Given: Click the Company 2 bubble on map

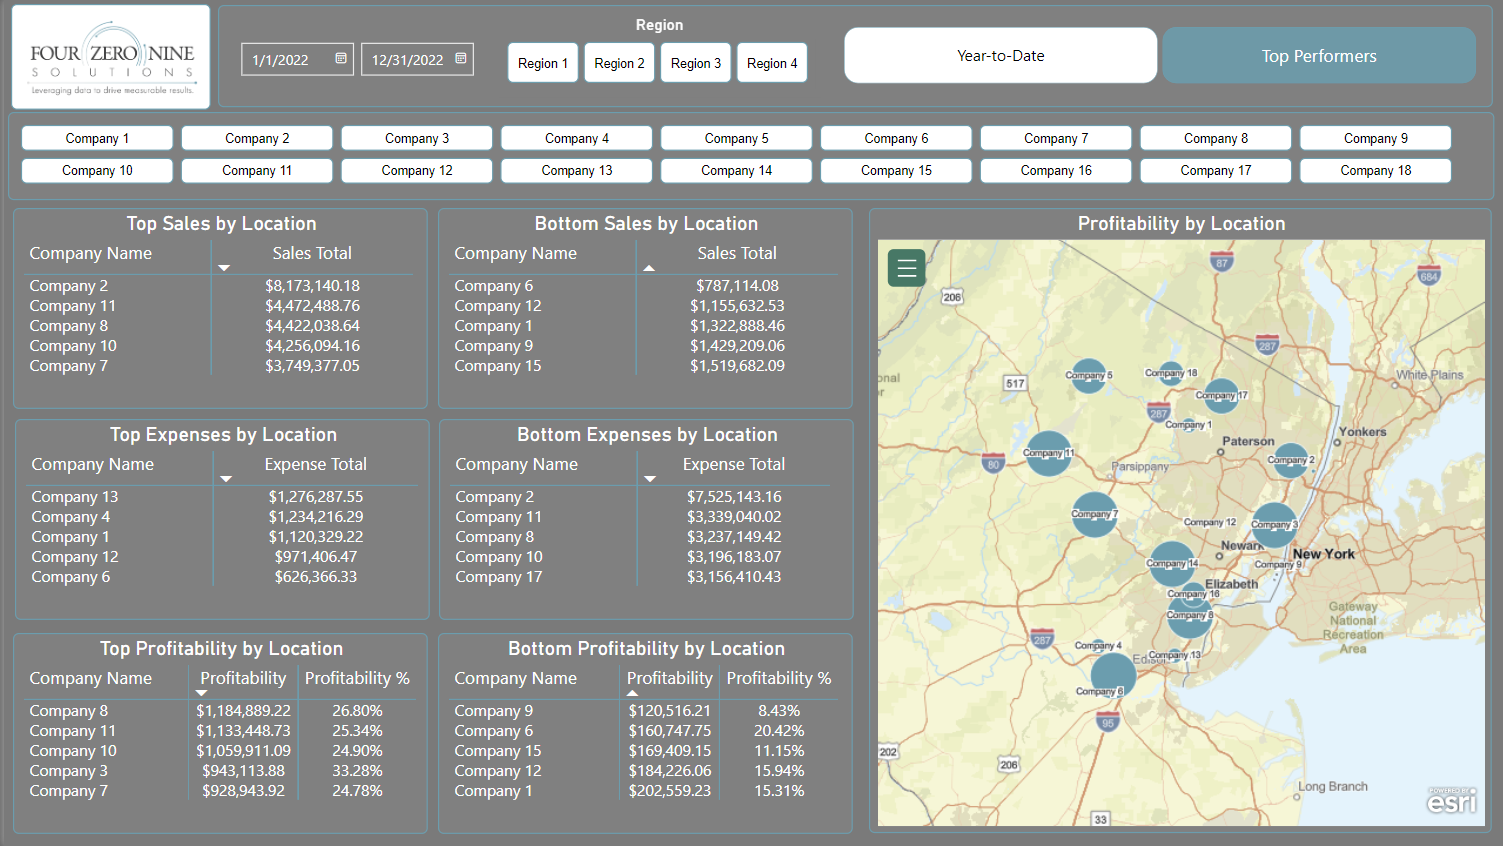Looking at the screenshot, I should 1291,460.
